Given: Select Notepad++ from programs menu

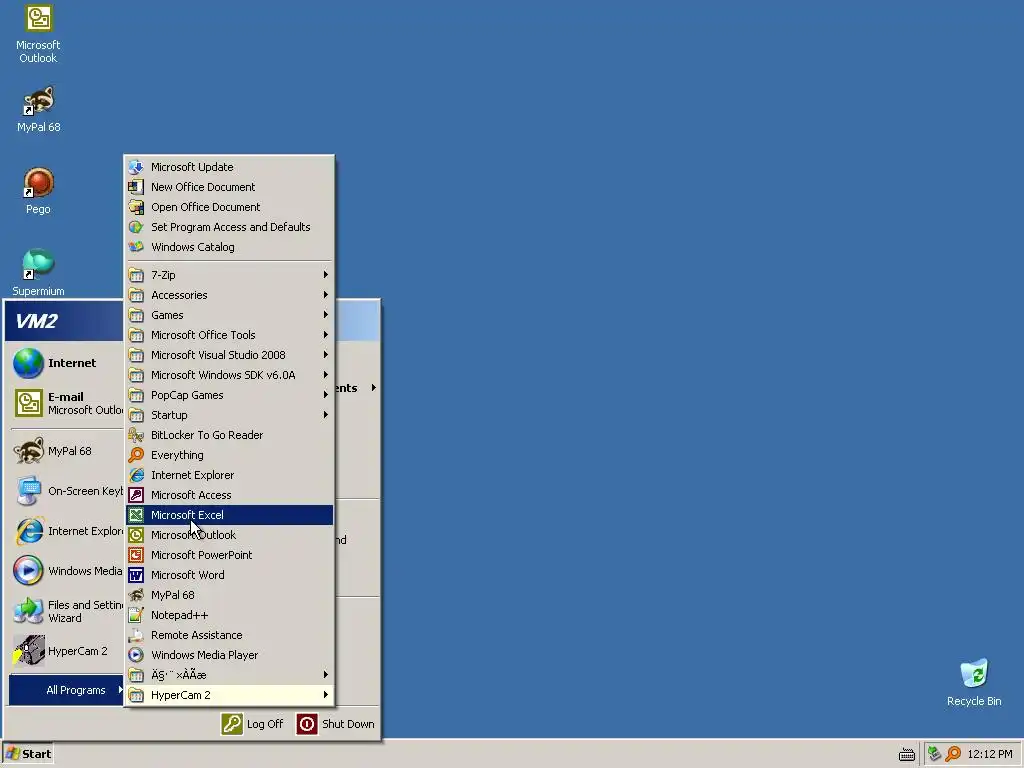Looking at the screenshot, I should tap(229, 615).
